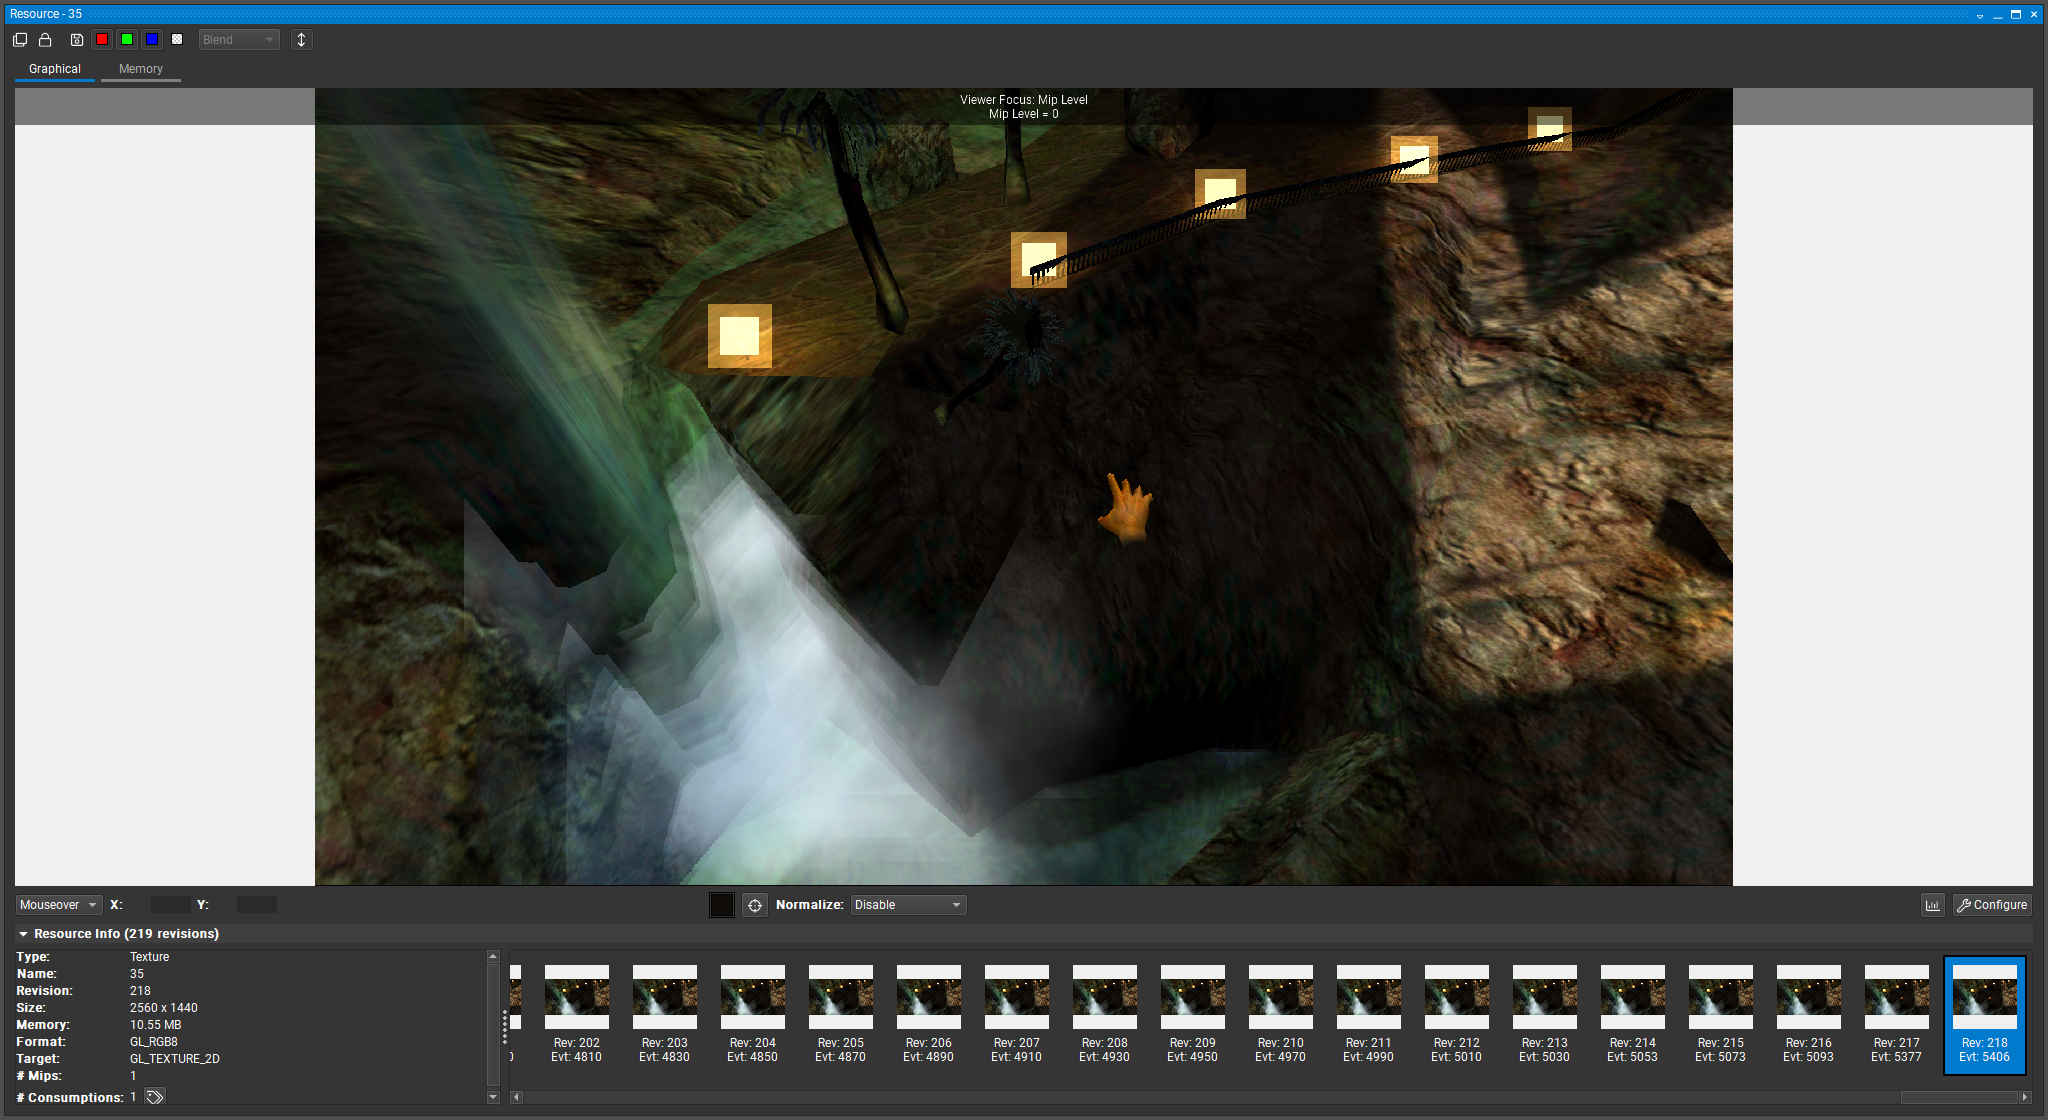Select the Rev: 206 thumbnail
Viewport: 2048px width, 1120px height.
pyautogui.click(x=929, y=1013)
